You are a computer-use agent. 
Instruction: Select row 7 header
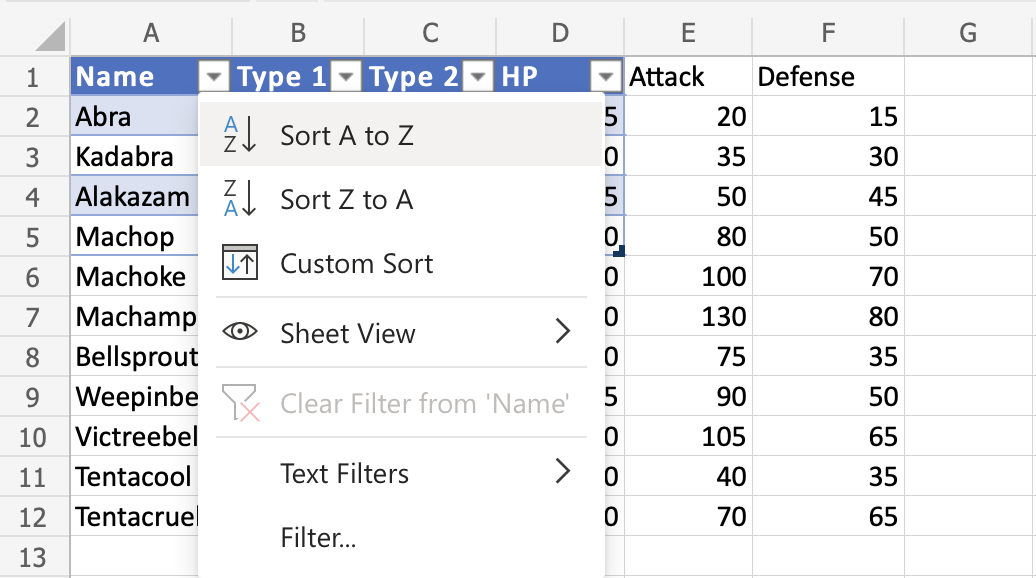[x=33, y=317]
